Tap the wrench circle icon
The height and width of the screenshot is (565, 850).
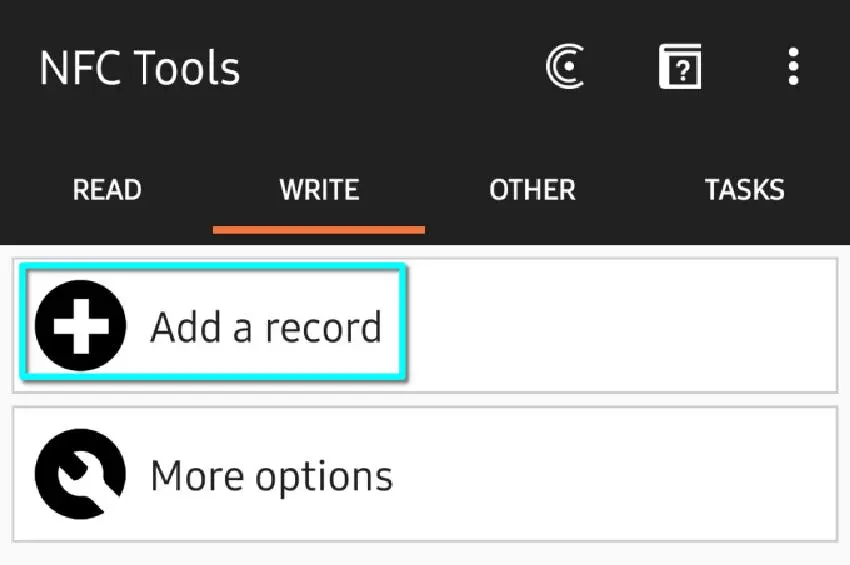(80, 476)
